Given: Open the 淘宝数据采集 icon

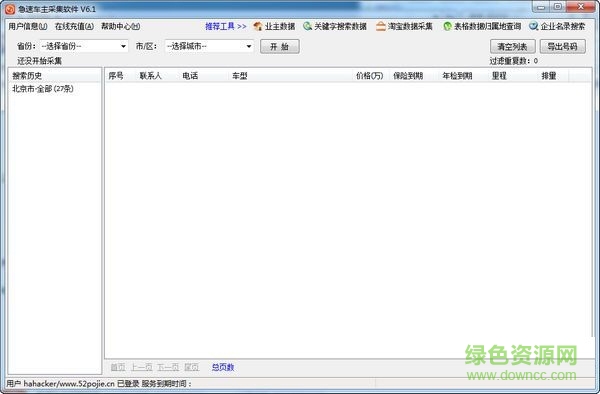Looking at the screenshot, I should point(380,26).
